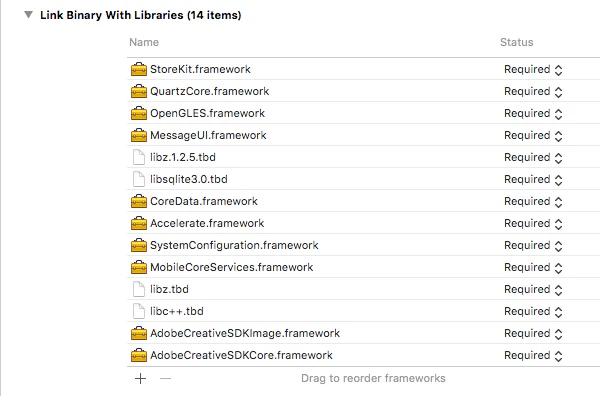Open StoreKit.framework status dropdown

pos(533,70)
